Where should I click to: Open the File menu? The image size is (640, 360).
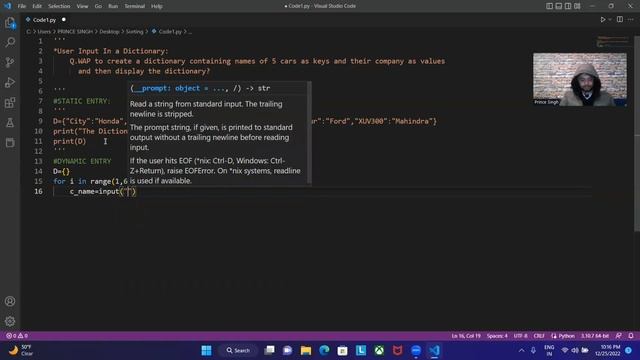tap(22, 6)
